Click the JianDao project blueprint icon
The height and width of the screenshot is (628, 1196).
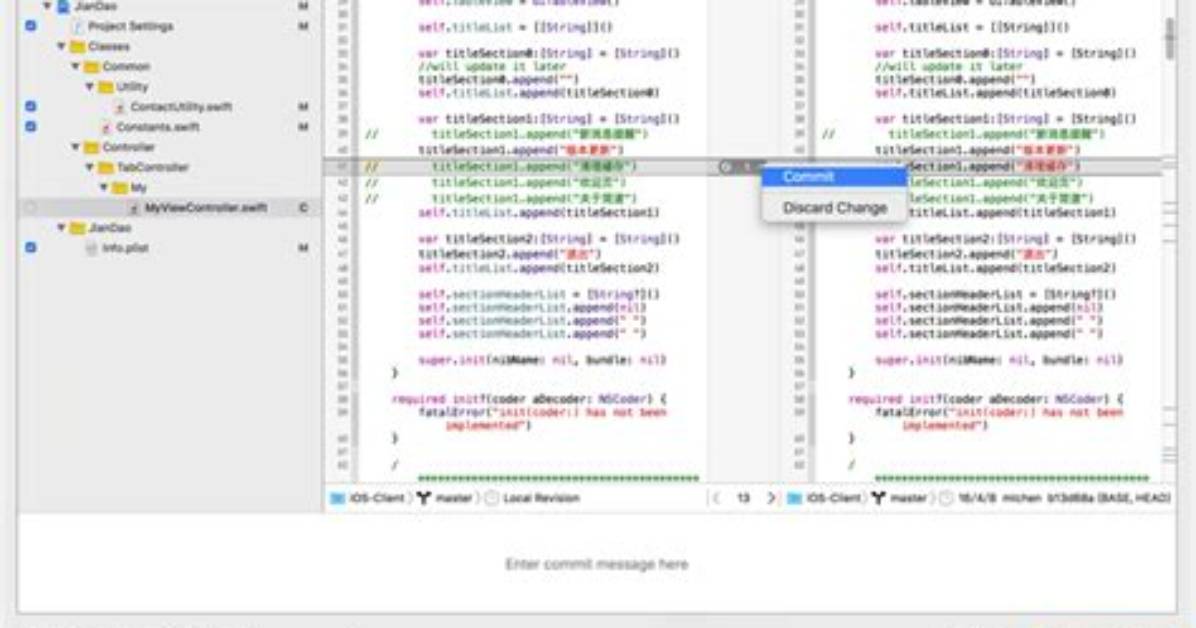64,6
